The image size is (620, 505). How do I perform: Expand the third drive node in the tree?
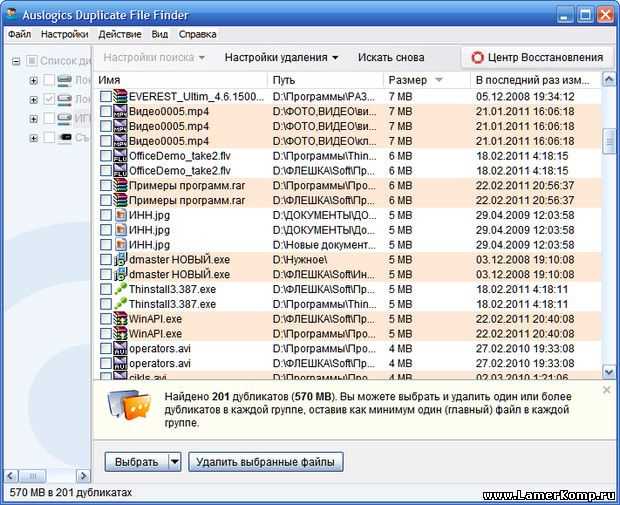coord(34,119)
